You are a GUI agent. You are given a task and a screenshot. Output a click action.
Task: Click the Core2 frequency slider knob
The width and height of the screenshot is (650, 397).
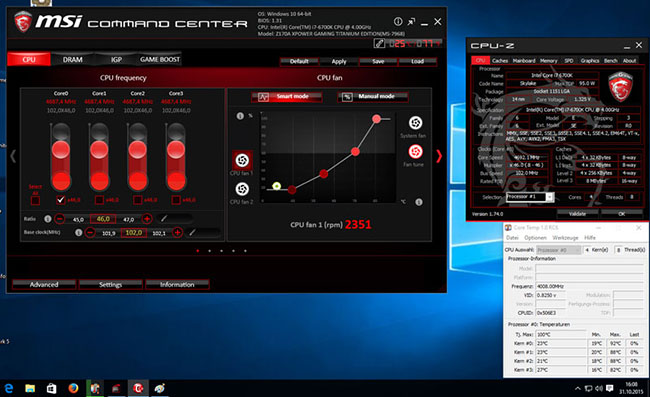pos(138,150)
